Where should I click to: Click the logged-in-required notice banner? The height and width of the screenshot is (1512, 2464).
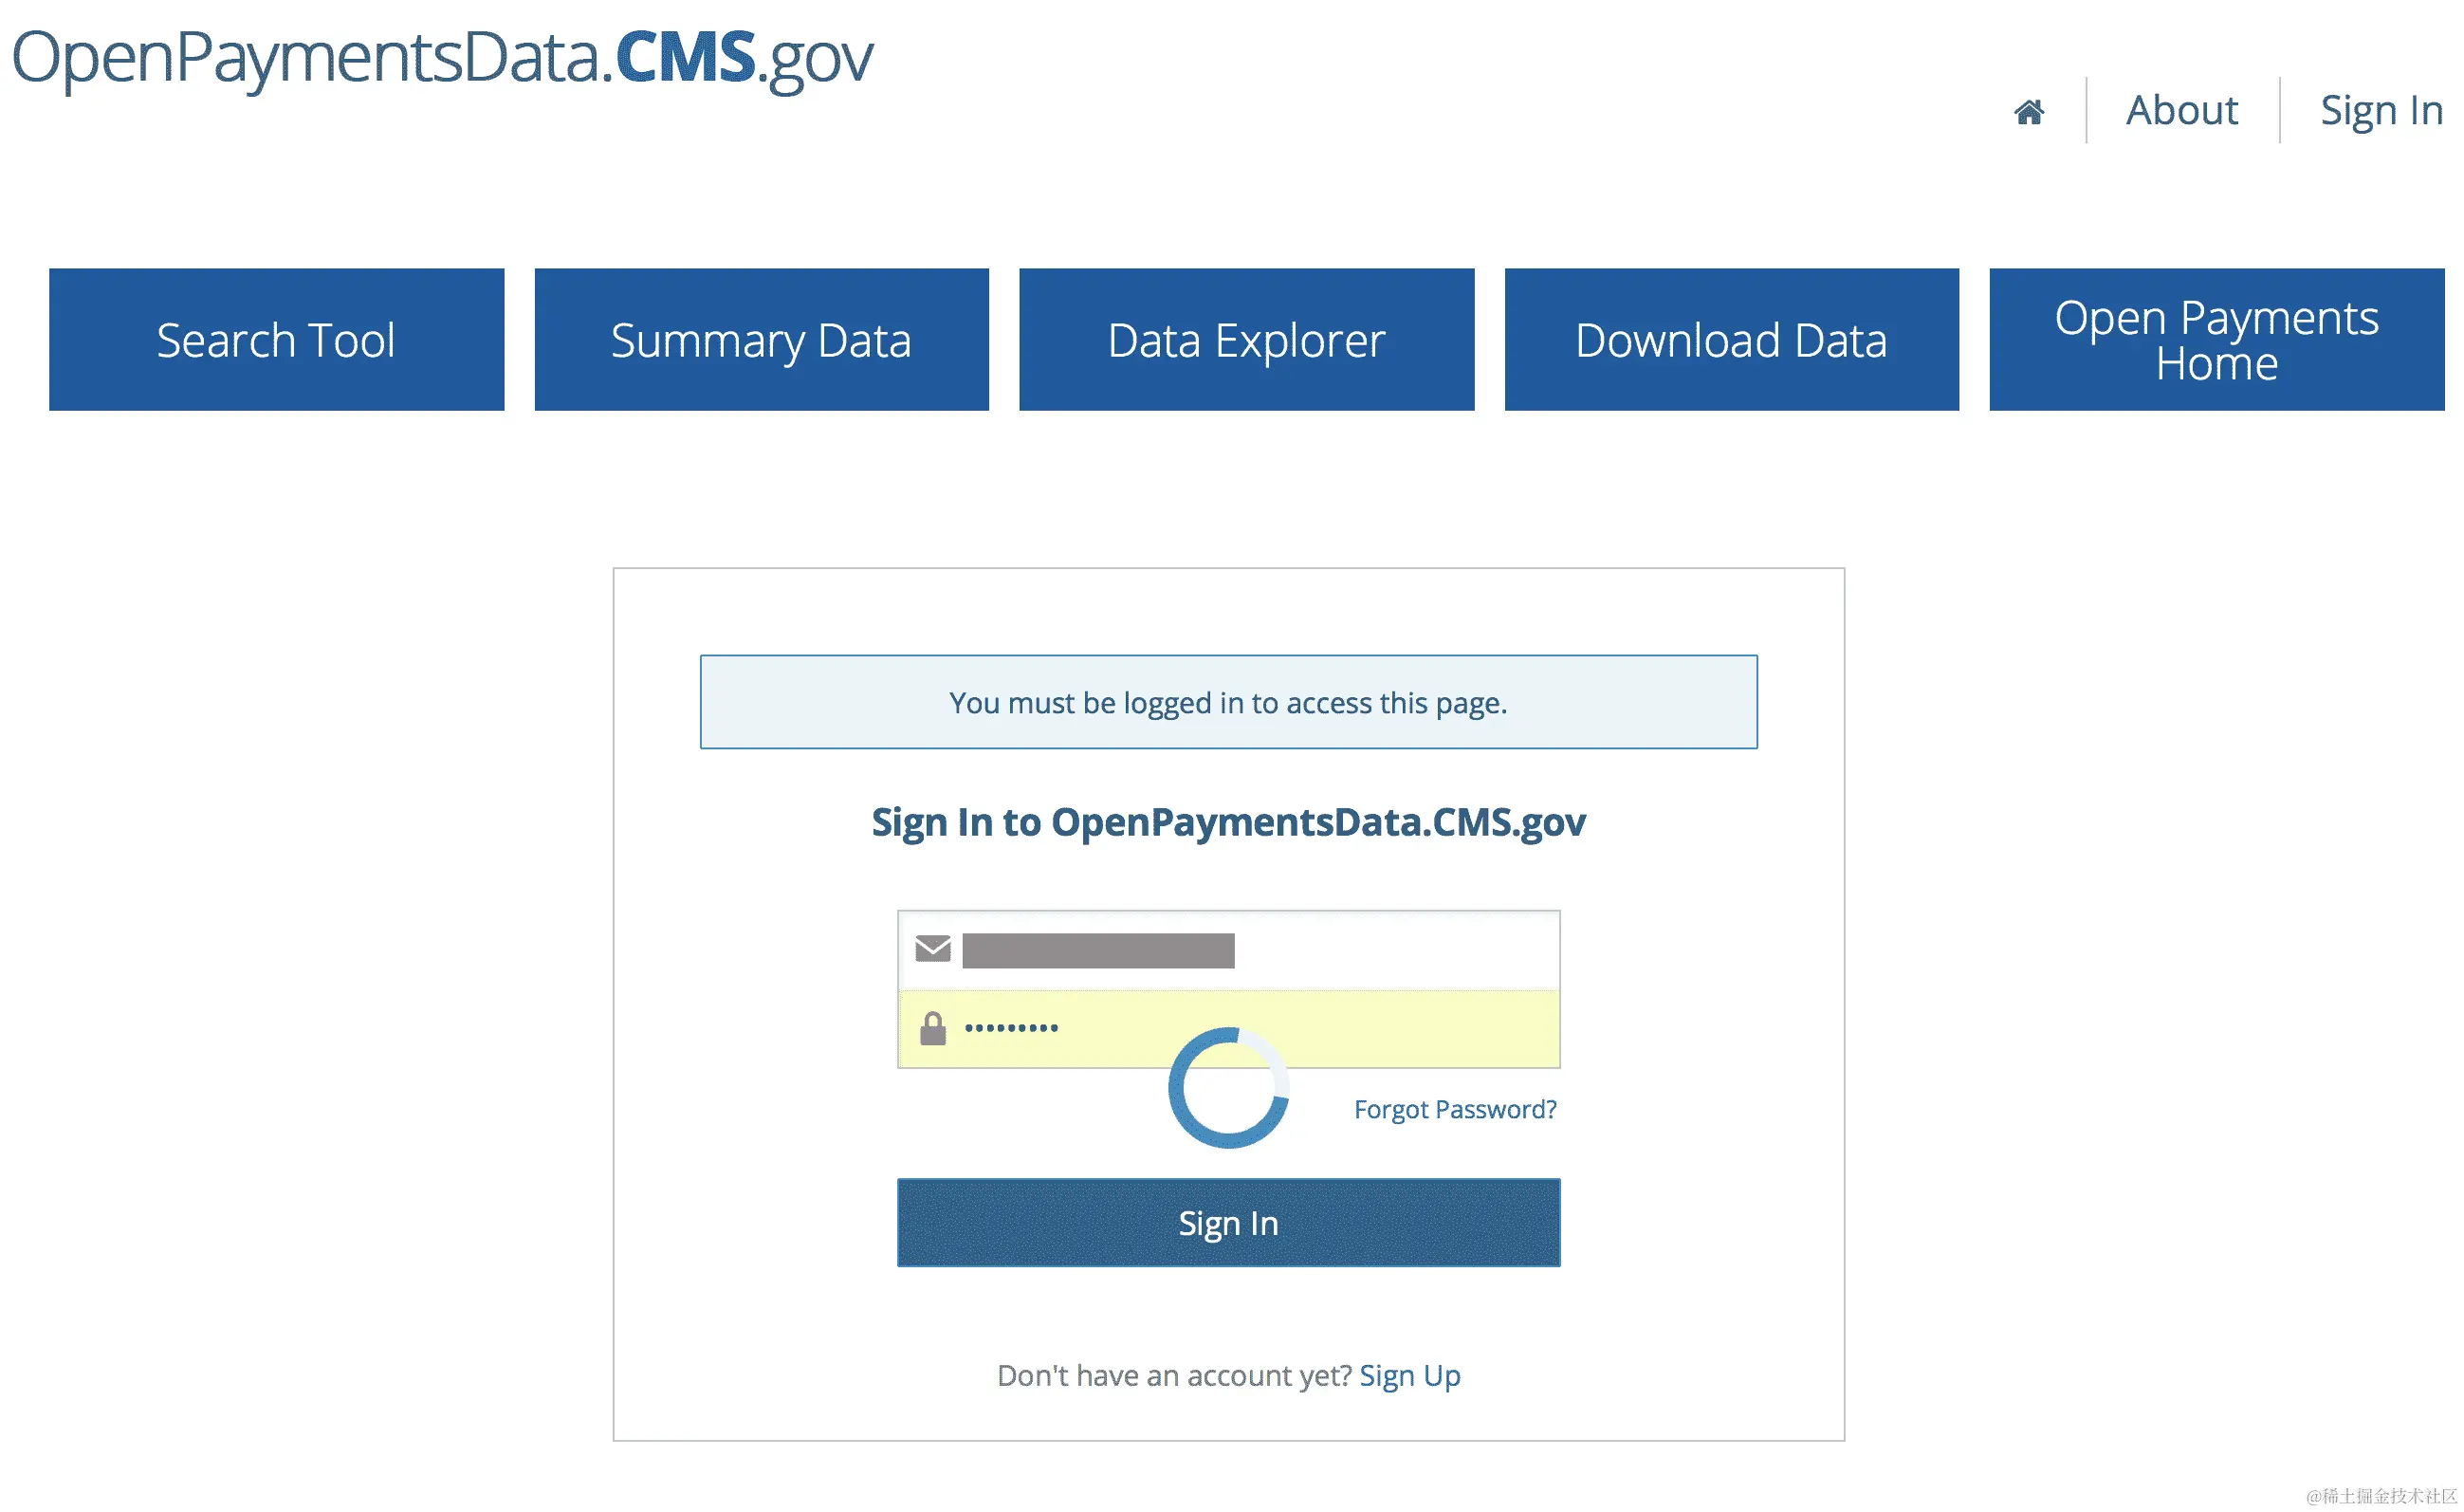pos(1228,702)
